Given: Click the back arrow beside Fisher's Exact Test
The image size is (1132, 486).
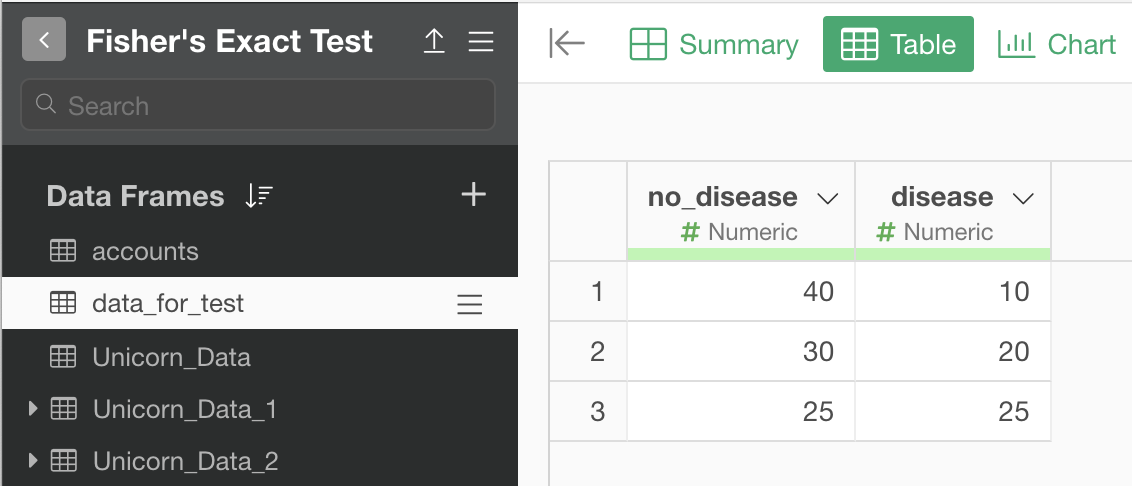Looking at the screenshot, I should click(44, 40).
